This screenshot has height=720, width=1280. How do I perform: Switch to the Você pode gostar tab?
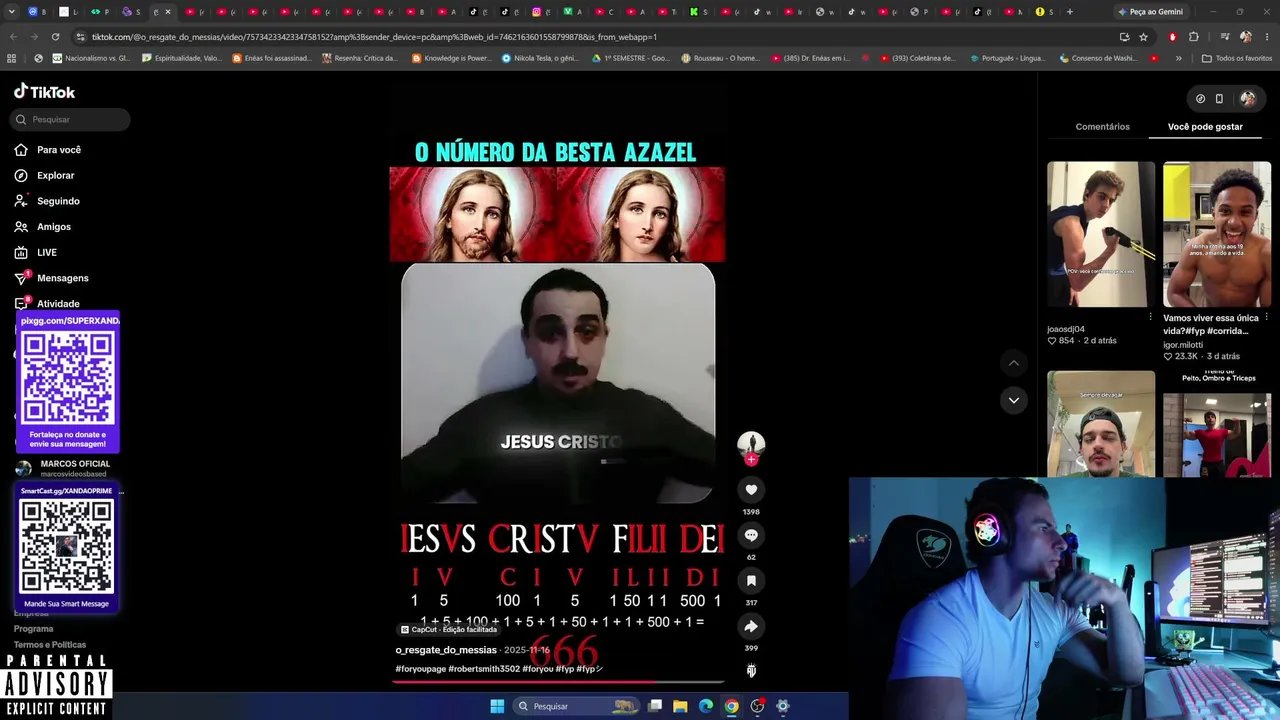(1205, 127)
